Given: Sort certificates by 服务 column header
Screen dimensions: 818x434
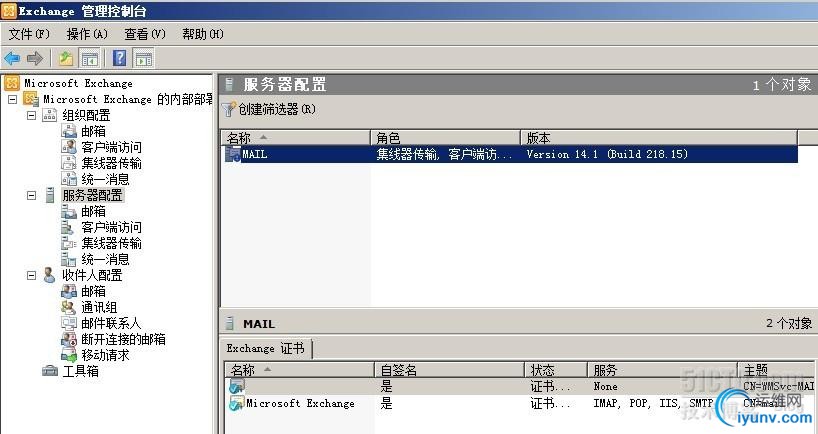Looking at the screenshot, I should coord(663,370).
